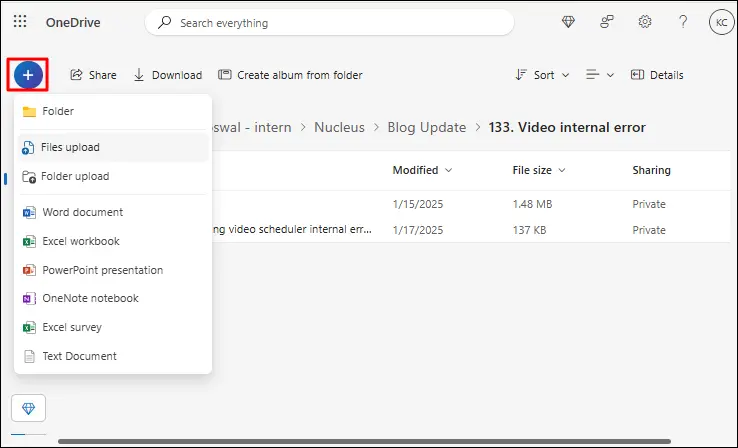
Task: Click the 1/17/2025 modified date cell
Action: click(417, 230)
